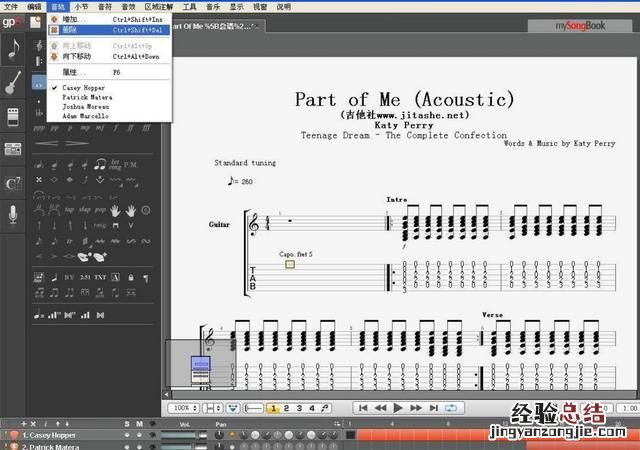The width and height of the screenshot is (640, 450).
Task: Click the TXT text annotation icon
Action: pos(99,277)
